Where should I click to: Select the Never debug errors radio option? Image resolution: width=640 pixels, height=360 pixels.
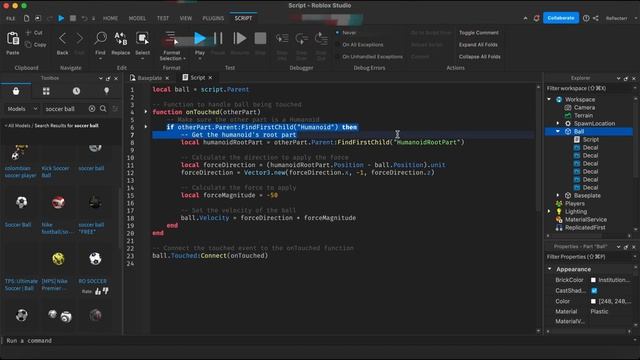(x=337, y=32)
